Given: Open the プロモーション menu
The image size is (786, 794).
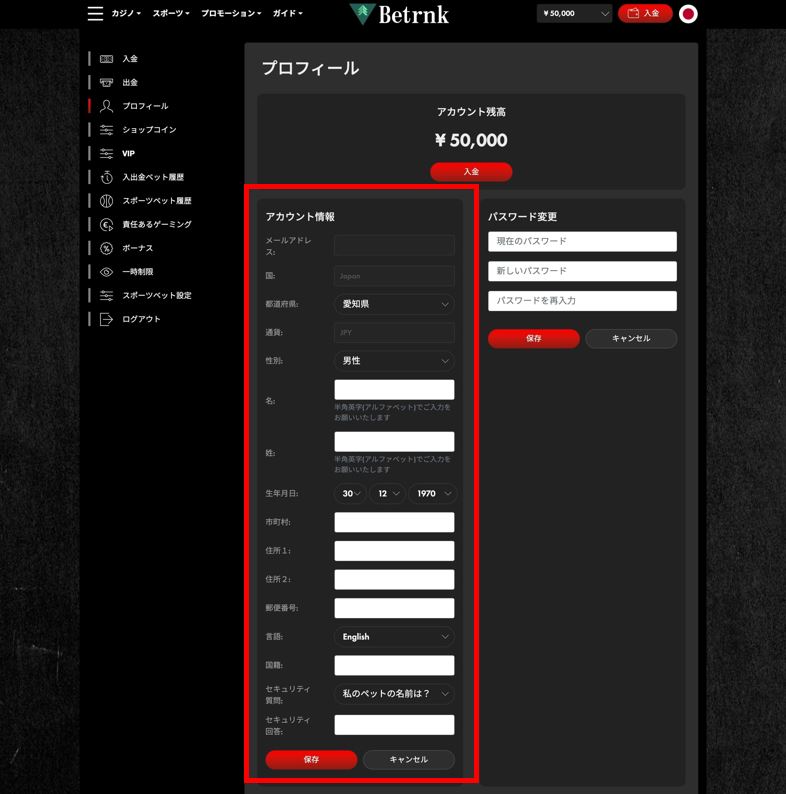Looking at the screenshot, I should [x=231, y=13].
